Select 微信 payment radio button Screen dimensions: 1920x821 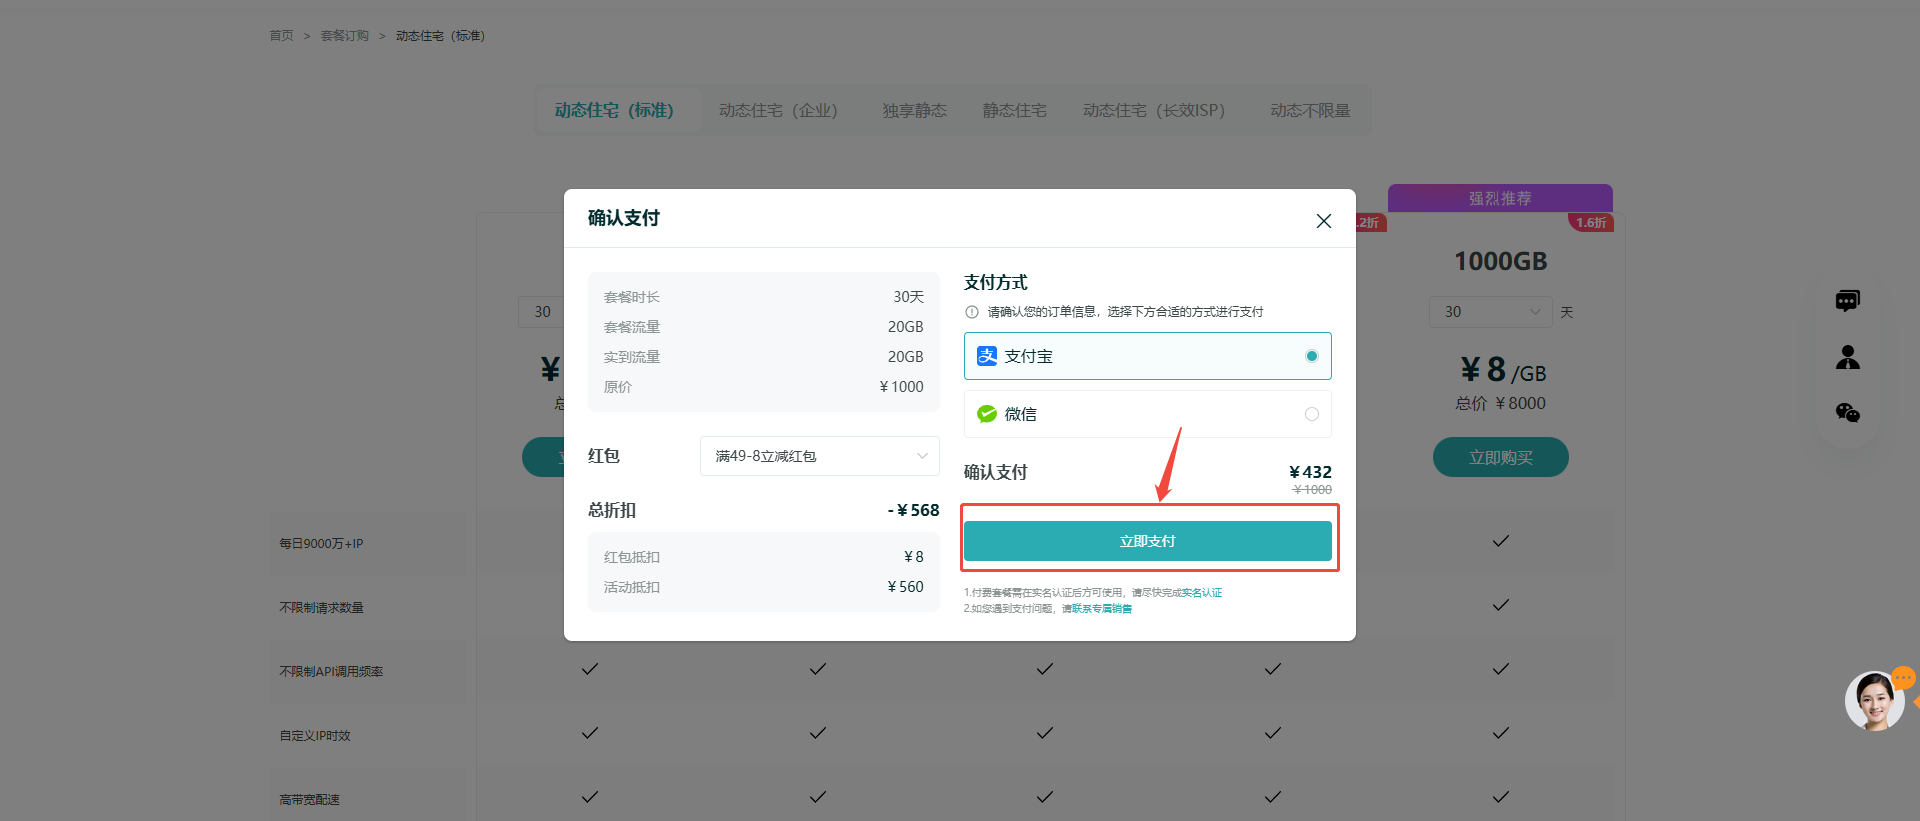1311,414
